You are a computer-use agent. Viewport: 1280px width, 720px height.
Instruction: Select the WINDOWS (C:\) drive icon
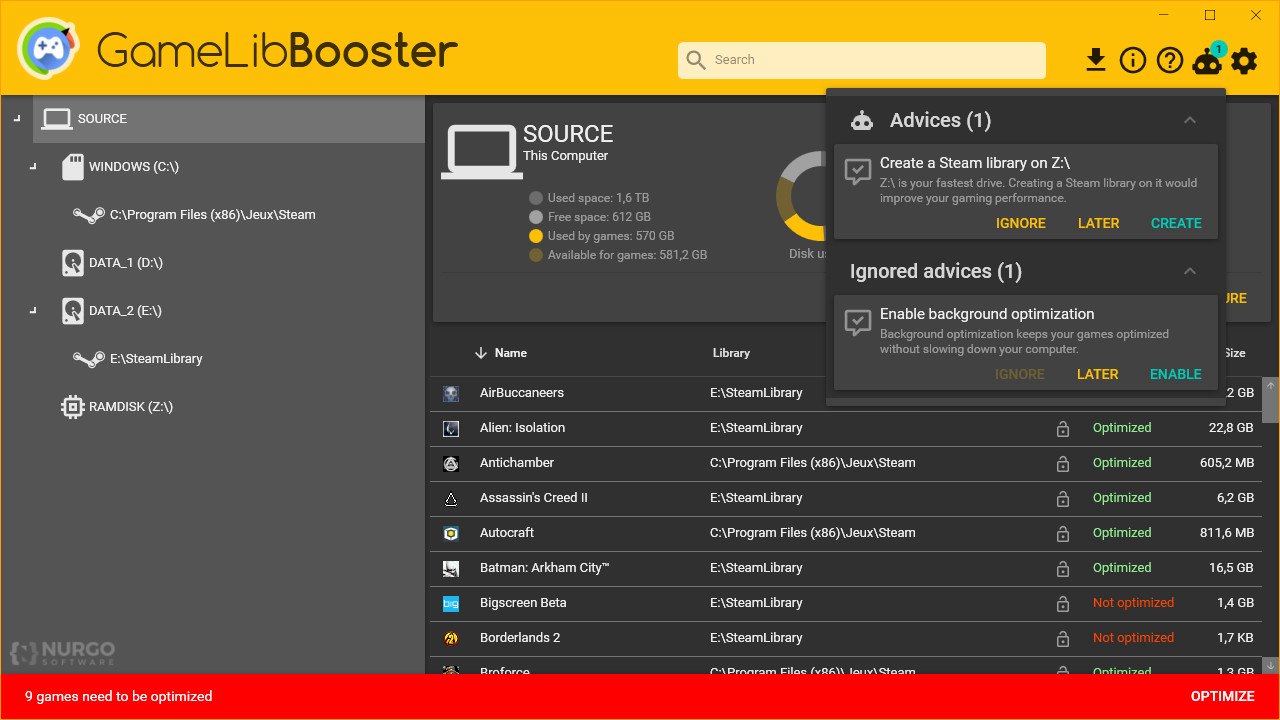coord(72,166)
